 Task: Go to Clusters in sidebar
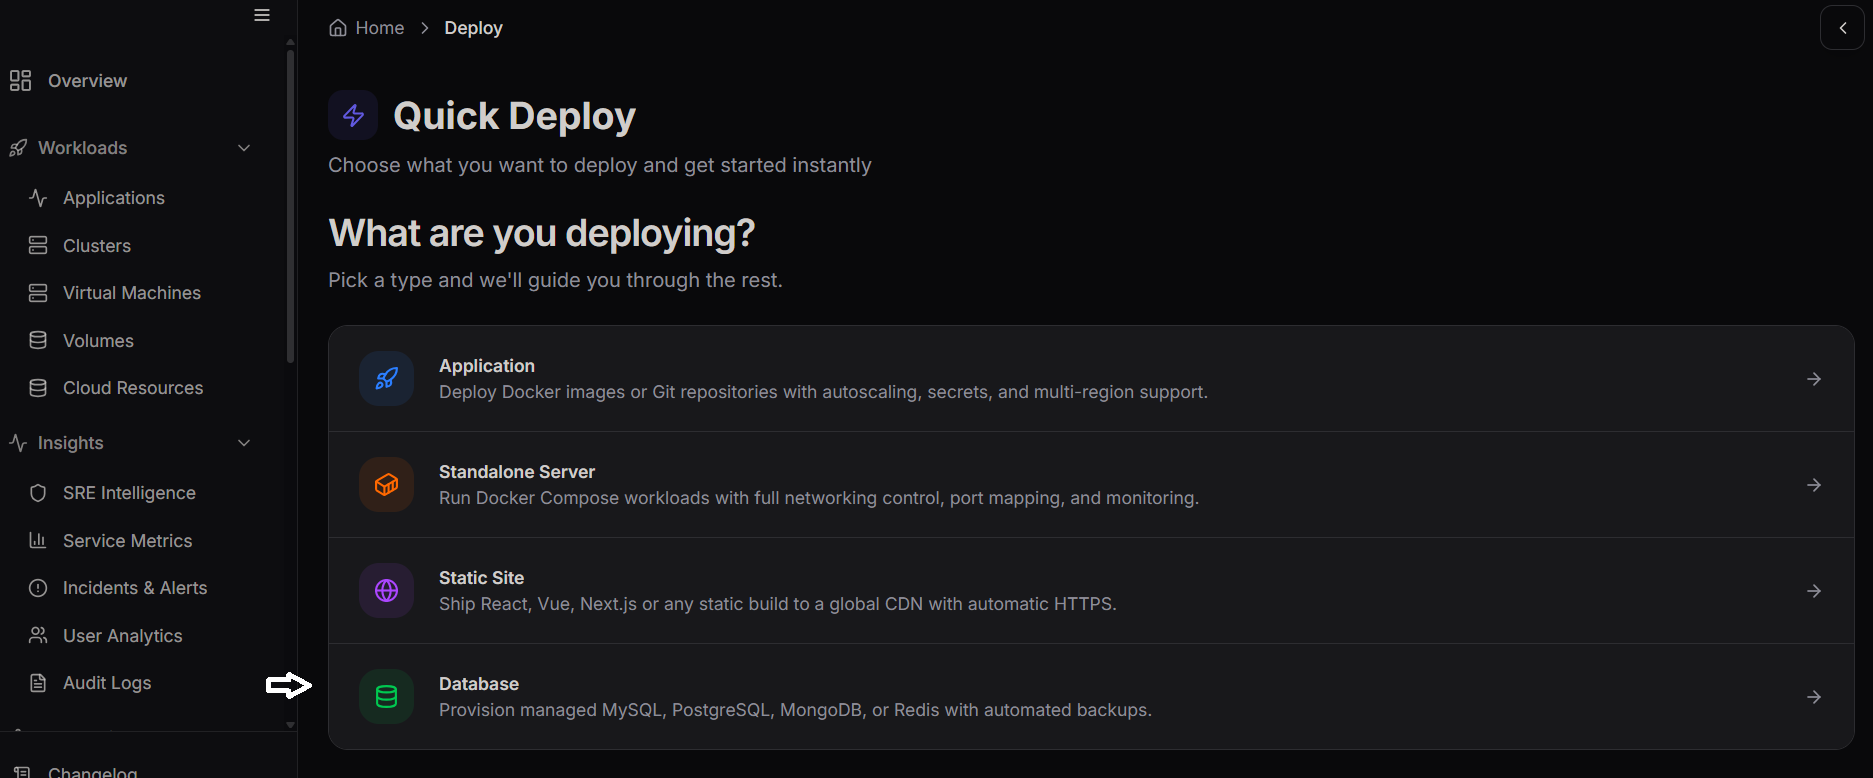(x=96, y=246)
